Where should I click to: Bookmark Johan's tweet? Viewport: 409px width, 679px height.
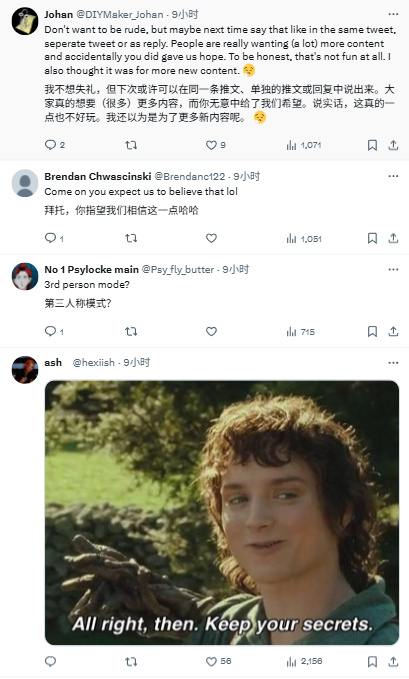click(x=372, y=145)
